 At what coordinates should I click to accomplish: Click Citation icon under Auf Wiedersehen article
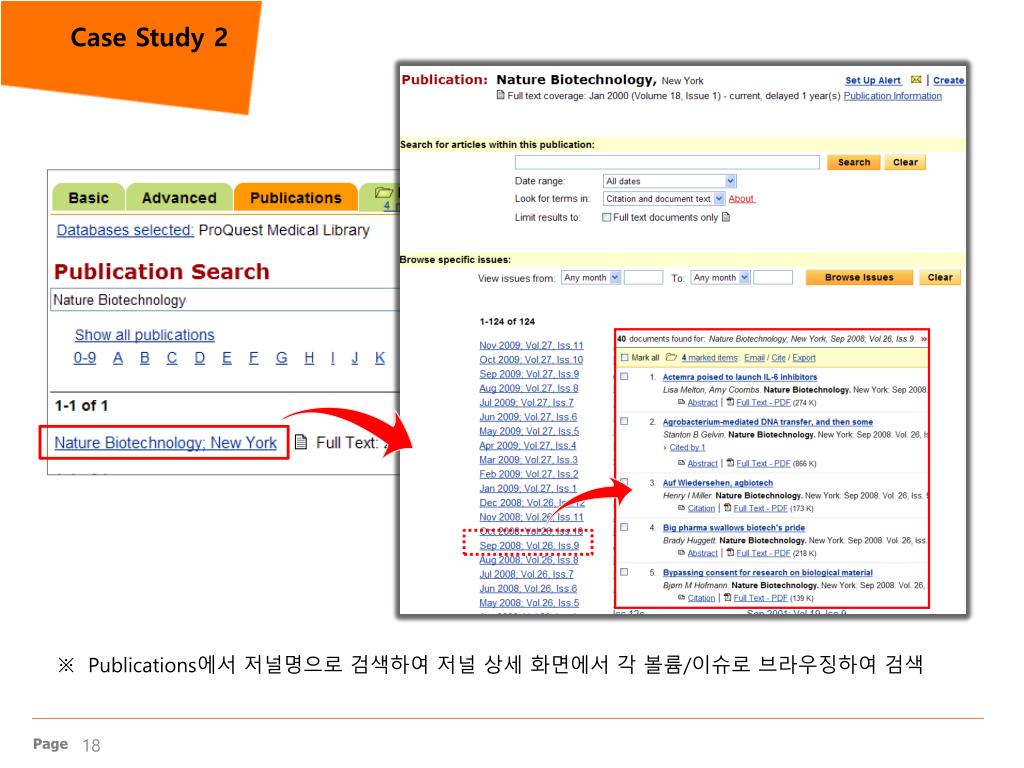[681, 508]
